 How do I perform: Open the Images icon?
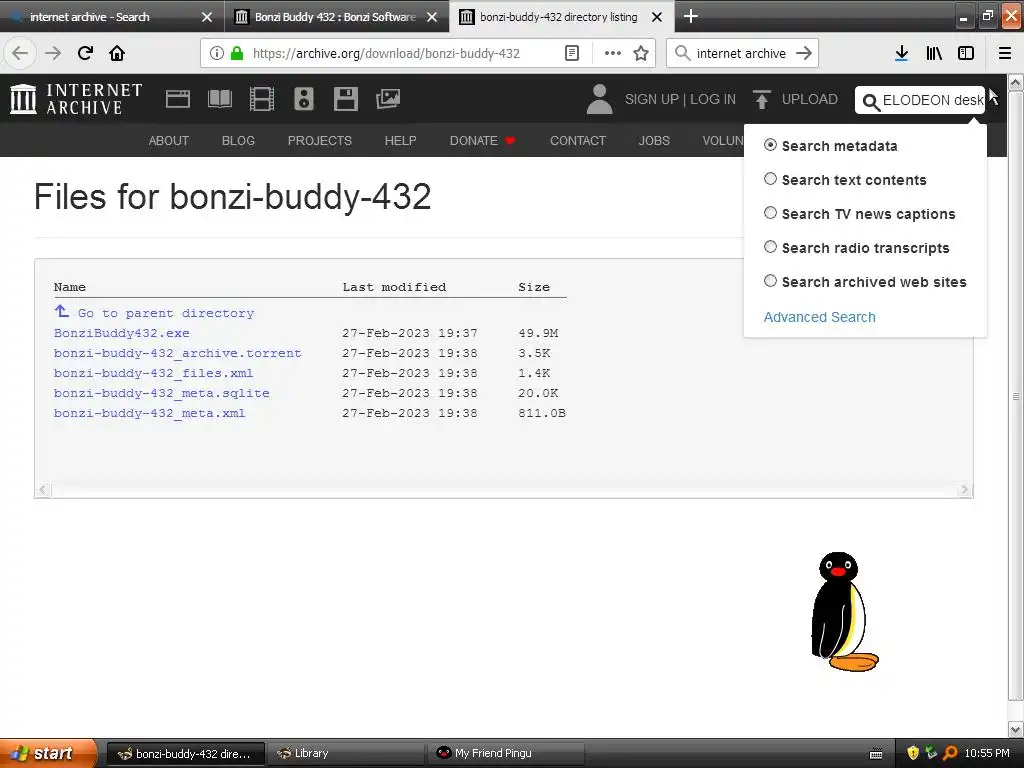click(x=388, y=99)
